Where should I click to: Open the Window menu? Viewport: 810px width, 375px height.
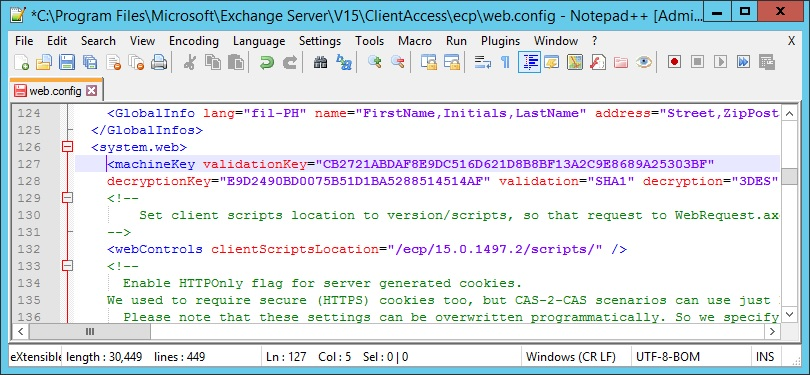pyautogui.click(x=556, y=41)
